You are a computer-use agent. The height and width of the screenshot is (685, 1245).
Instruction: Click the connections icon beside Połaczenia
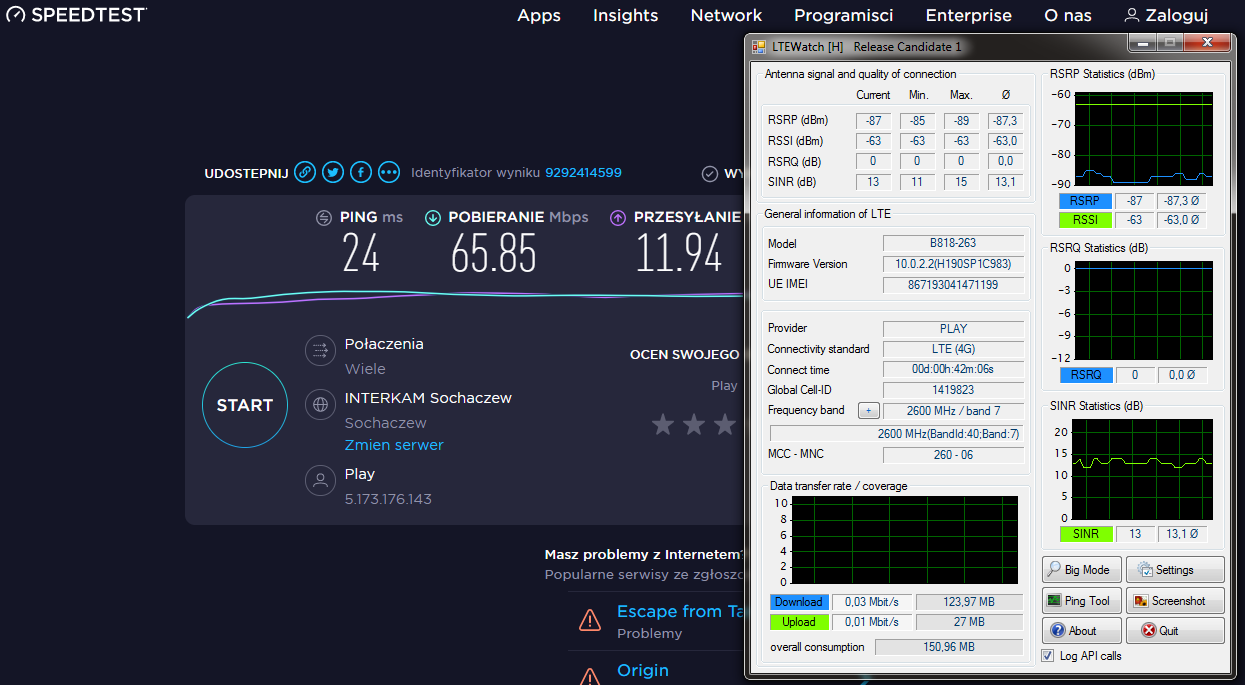pos(320,351)
